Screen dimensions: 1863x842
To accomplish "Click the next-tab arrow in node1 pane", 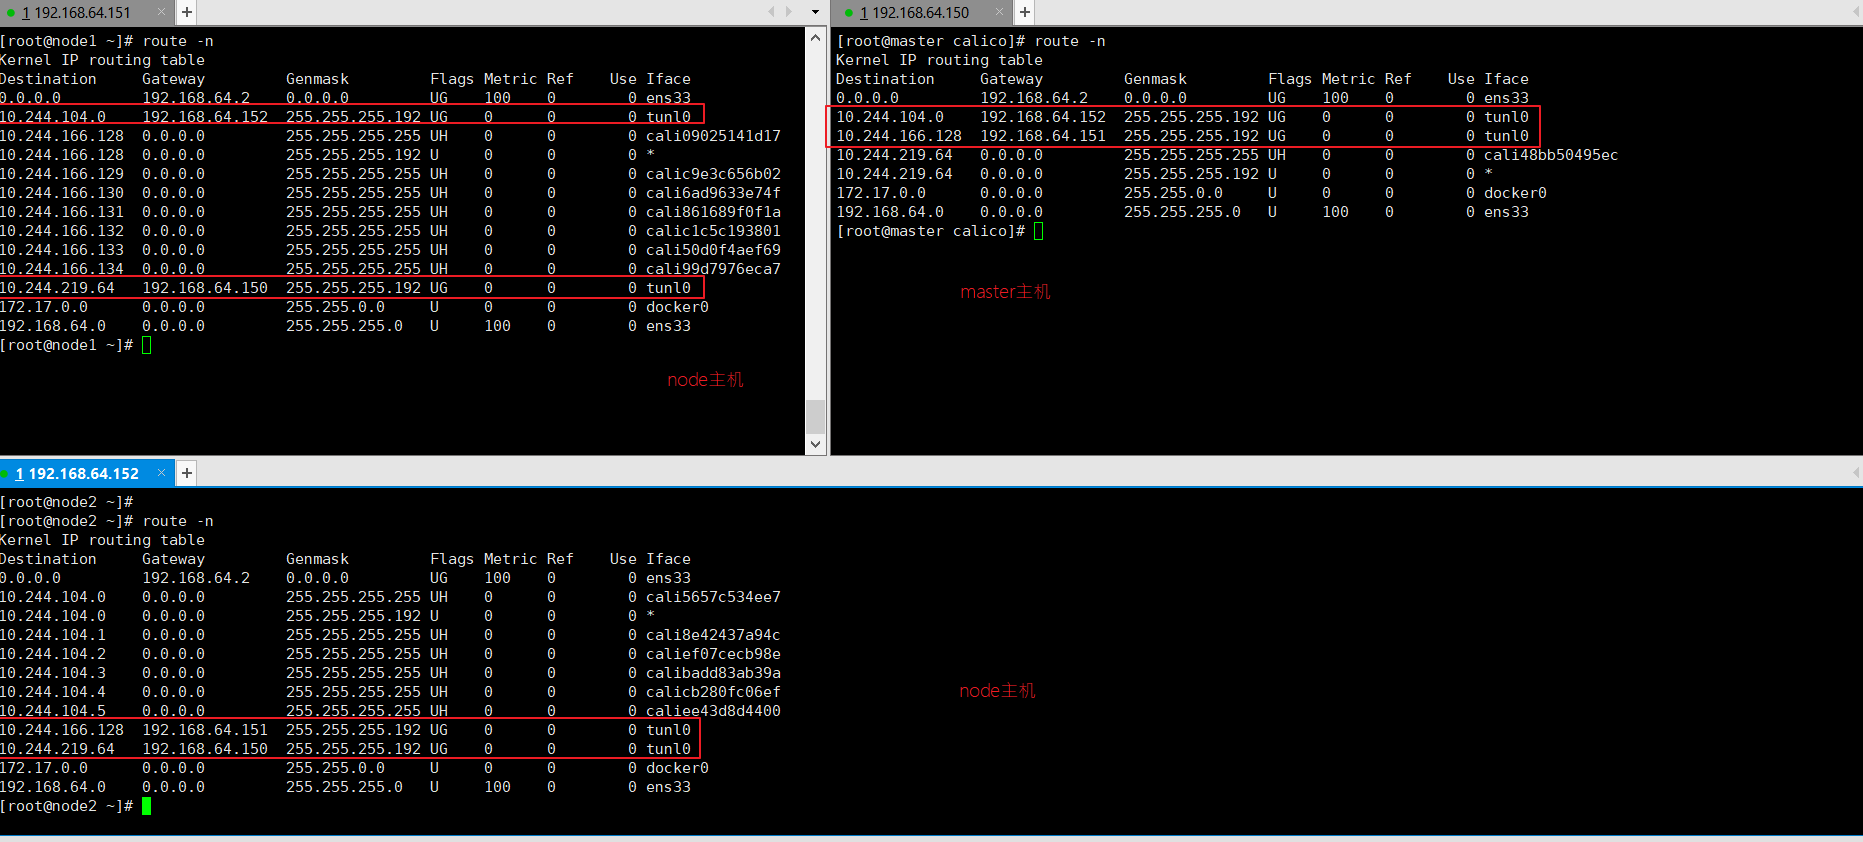I will [x=789, y=12].
